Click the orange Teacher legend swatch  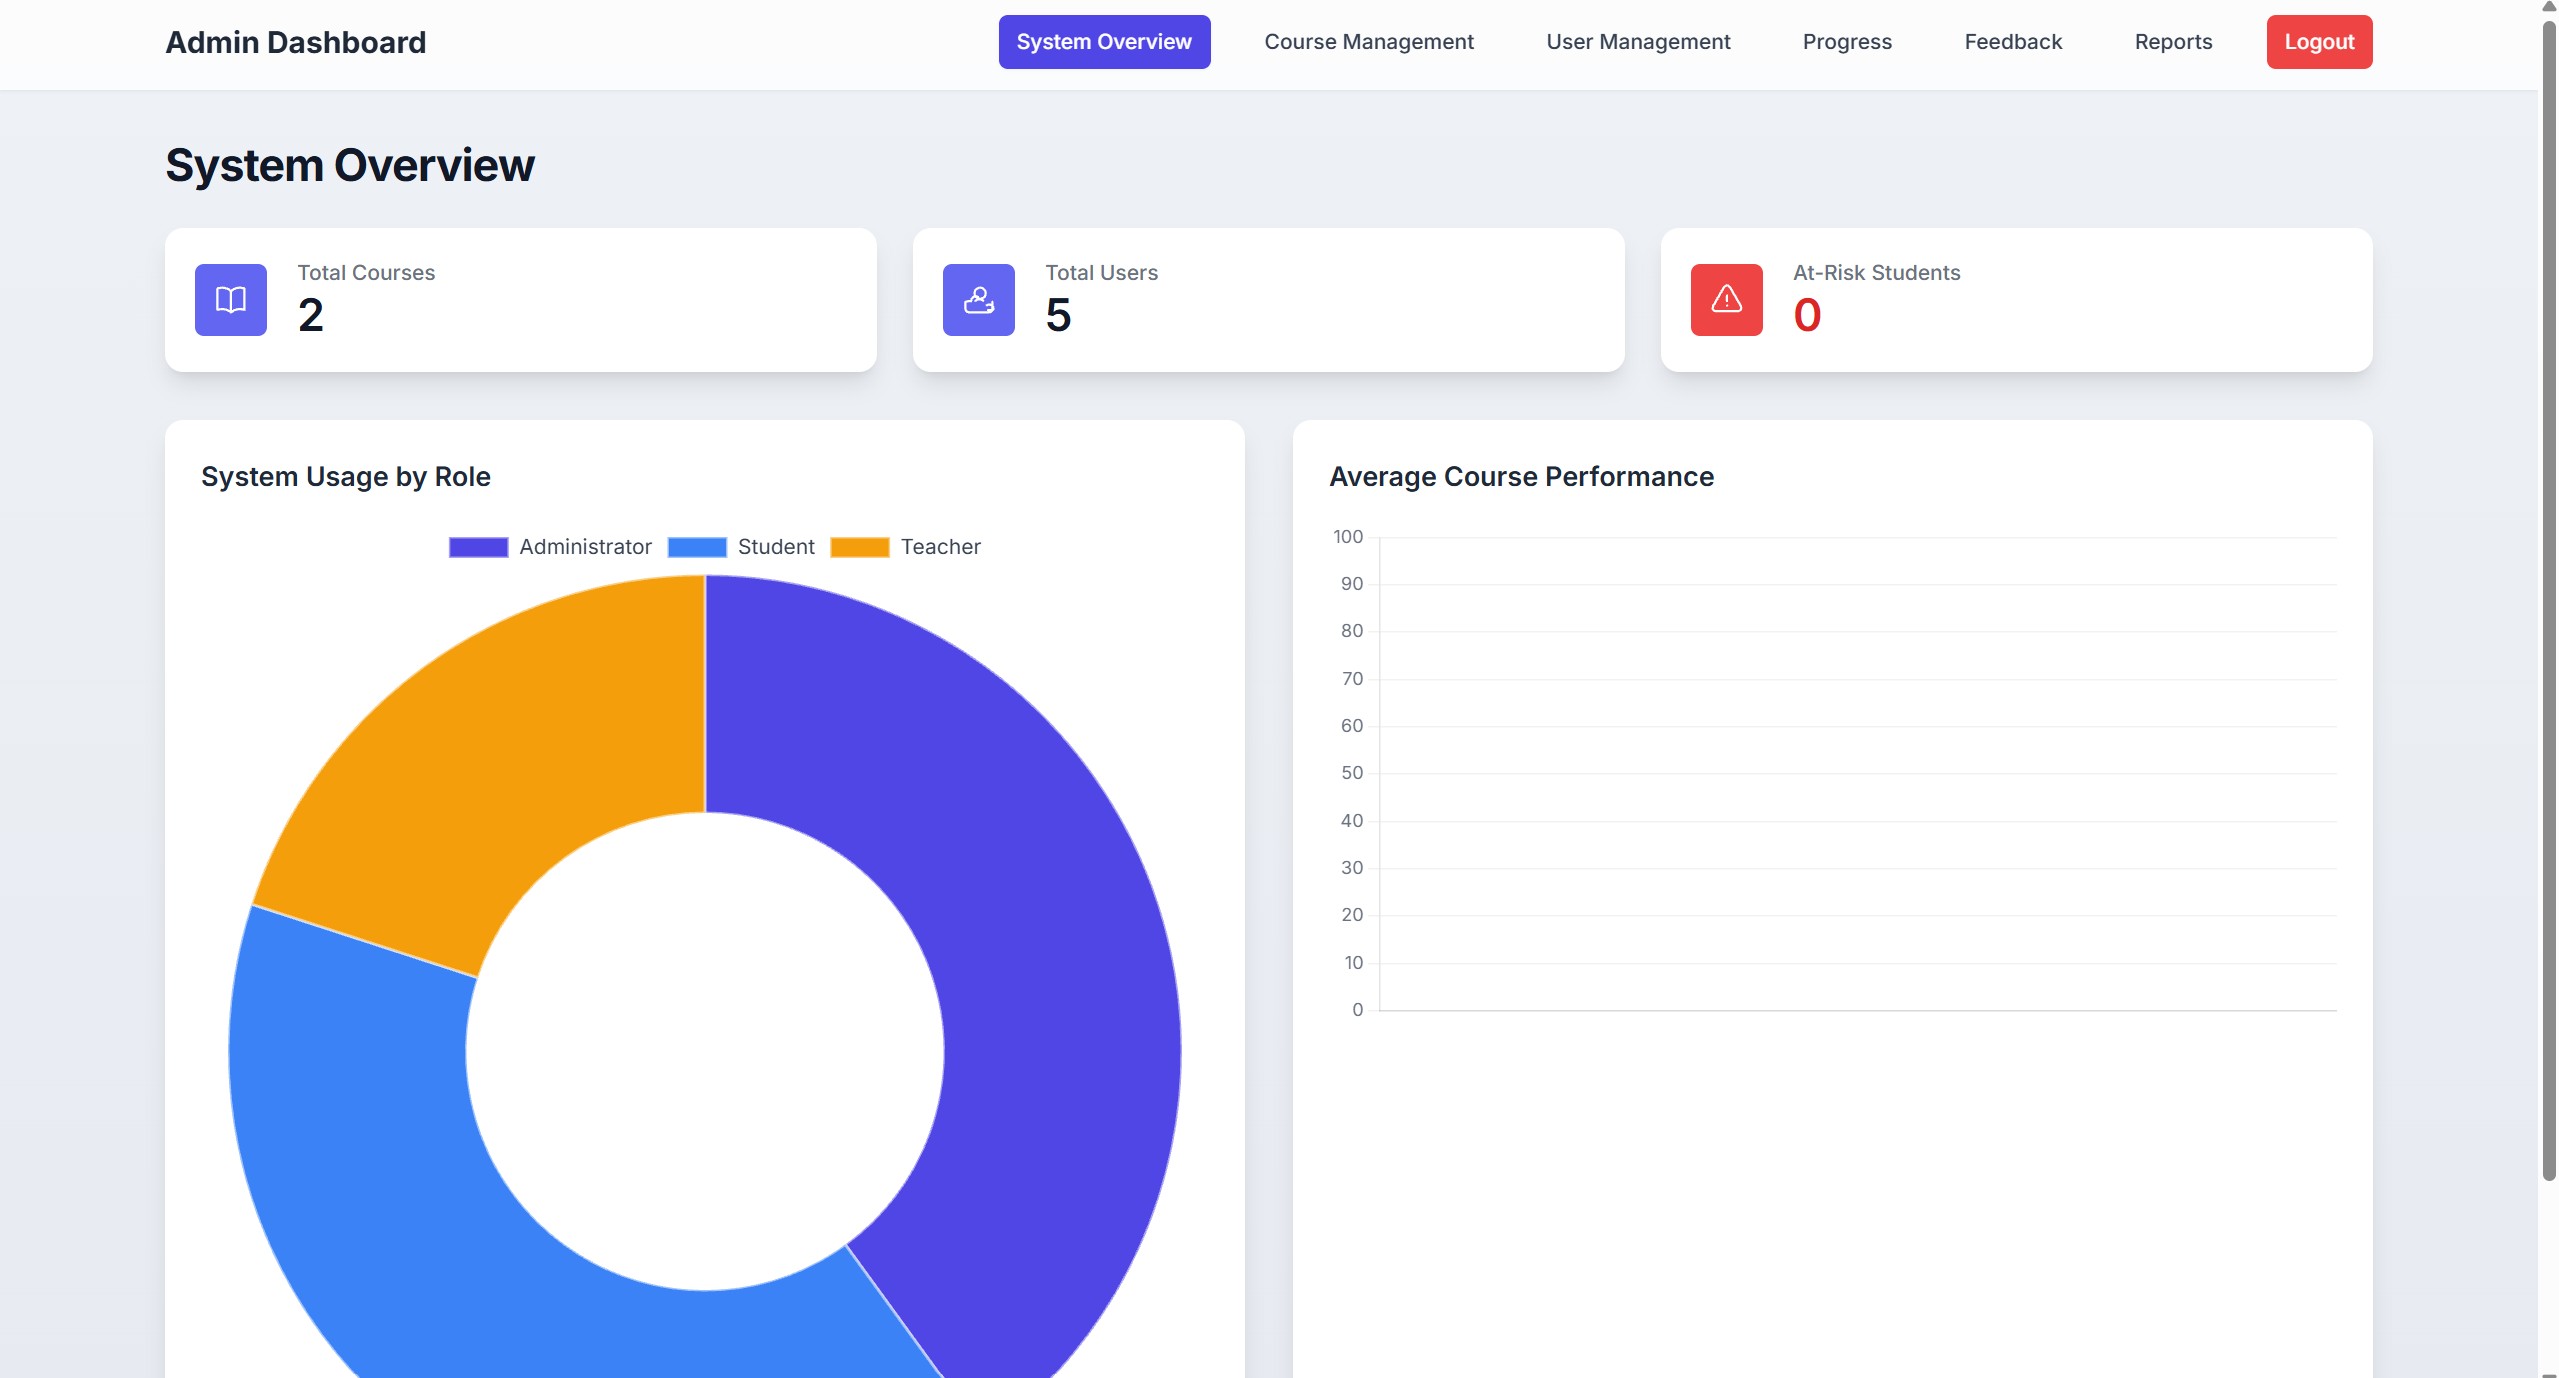860,547
